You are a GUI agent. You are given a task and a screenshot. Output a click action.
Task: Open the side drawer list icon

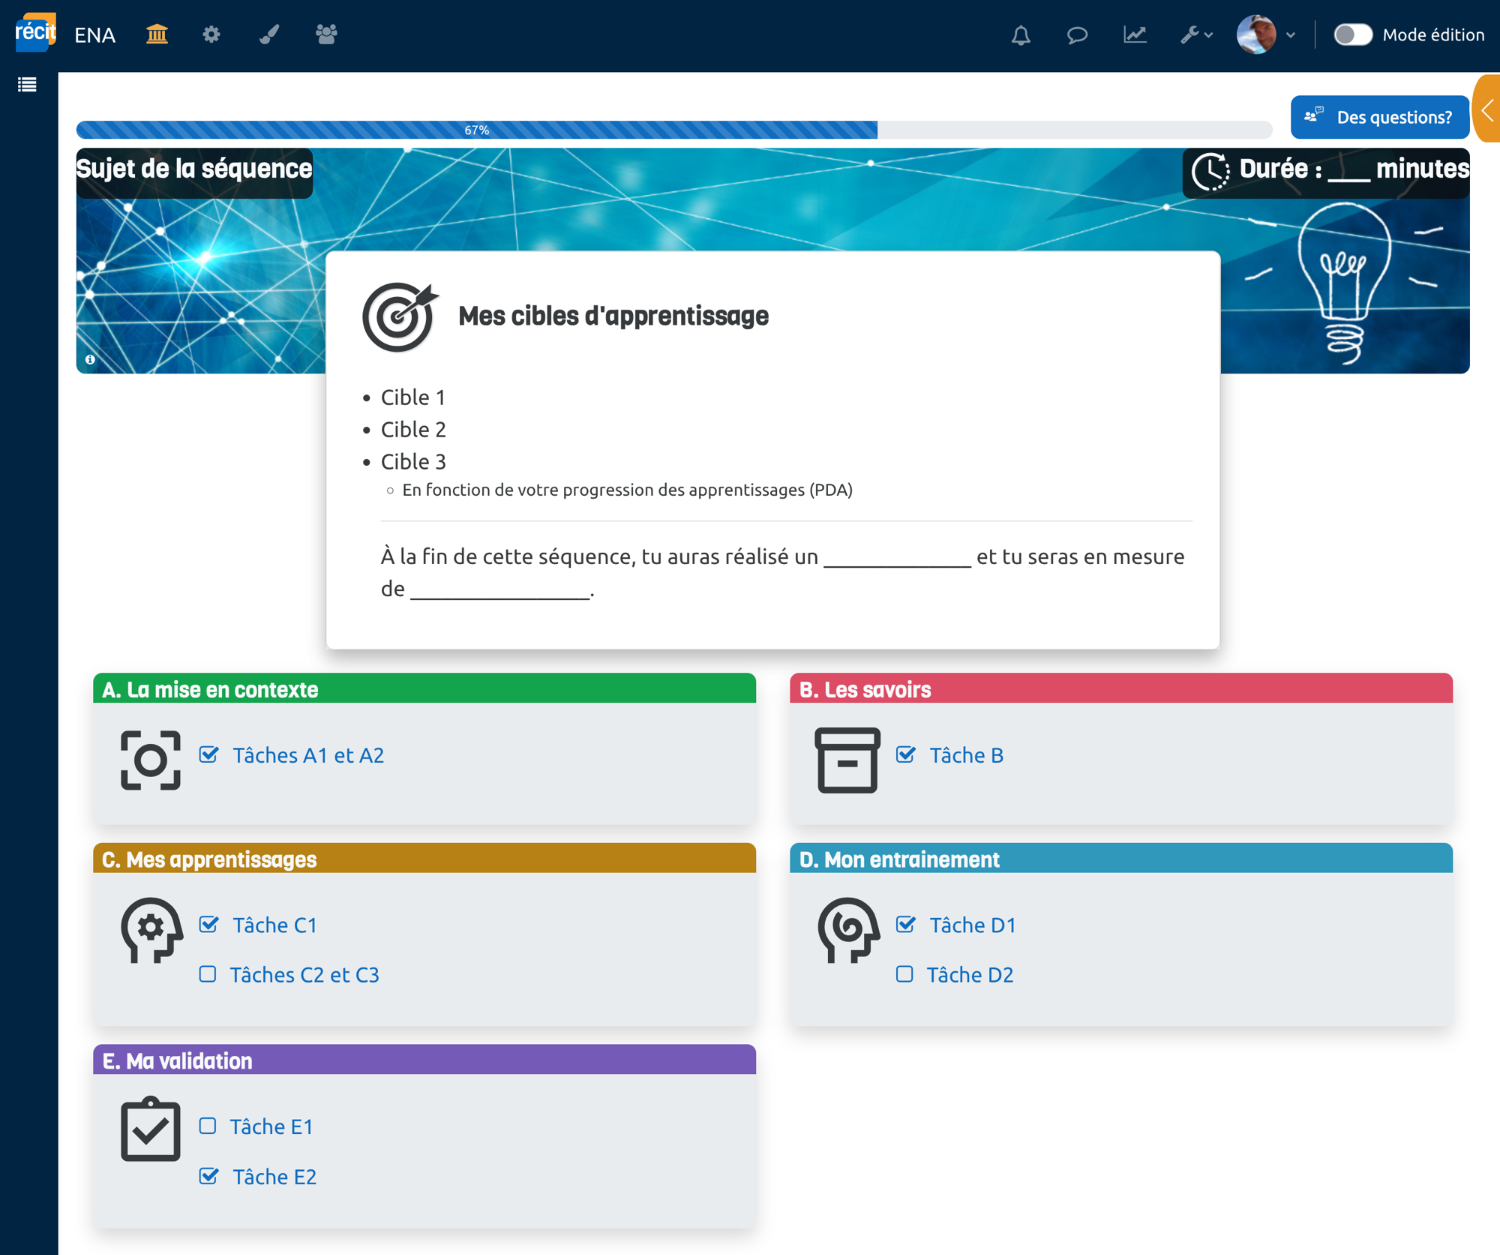click(27, 85)
